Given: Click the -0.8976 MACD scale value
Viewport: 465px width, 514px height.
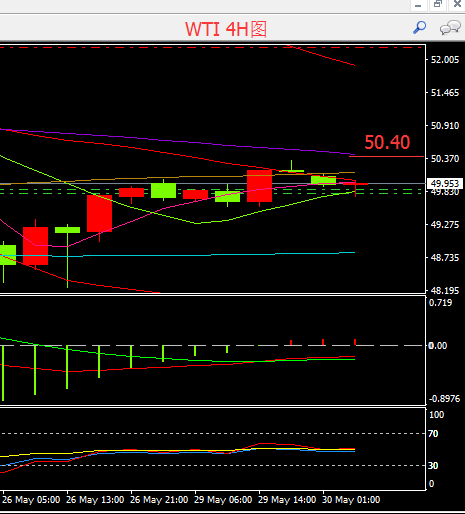Looking at the screenshot, I should point(444,399).
